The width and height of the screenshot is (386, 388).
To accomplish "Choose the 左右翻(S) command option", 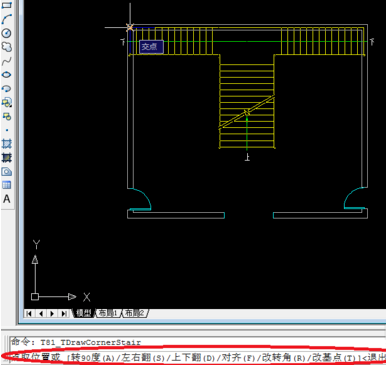I will point(143,358).
